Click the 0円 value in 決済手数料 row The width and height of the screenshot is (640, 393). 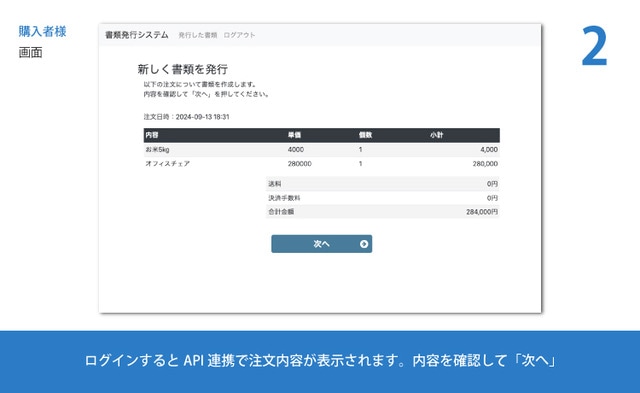(x=492, y=198)
